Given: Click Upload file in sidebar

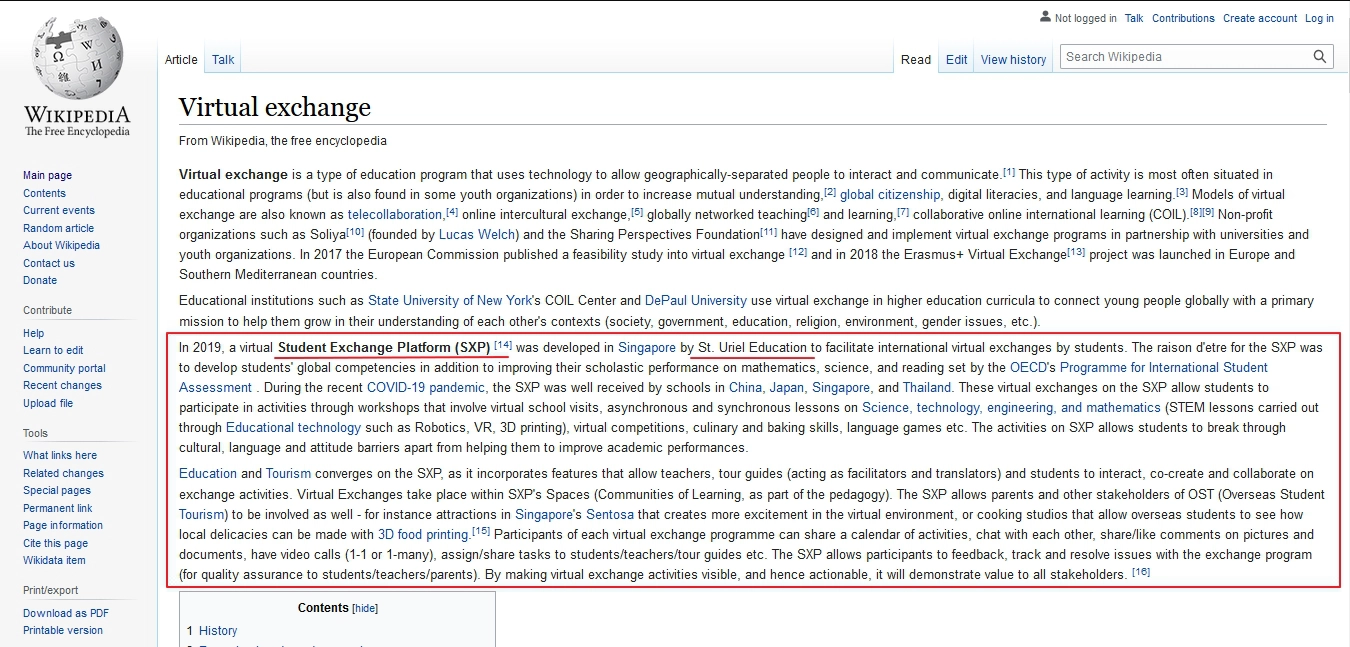Looking at the screenshot, I should pyautogui.click(x=48, y=404).
